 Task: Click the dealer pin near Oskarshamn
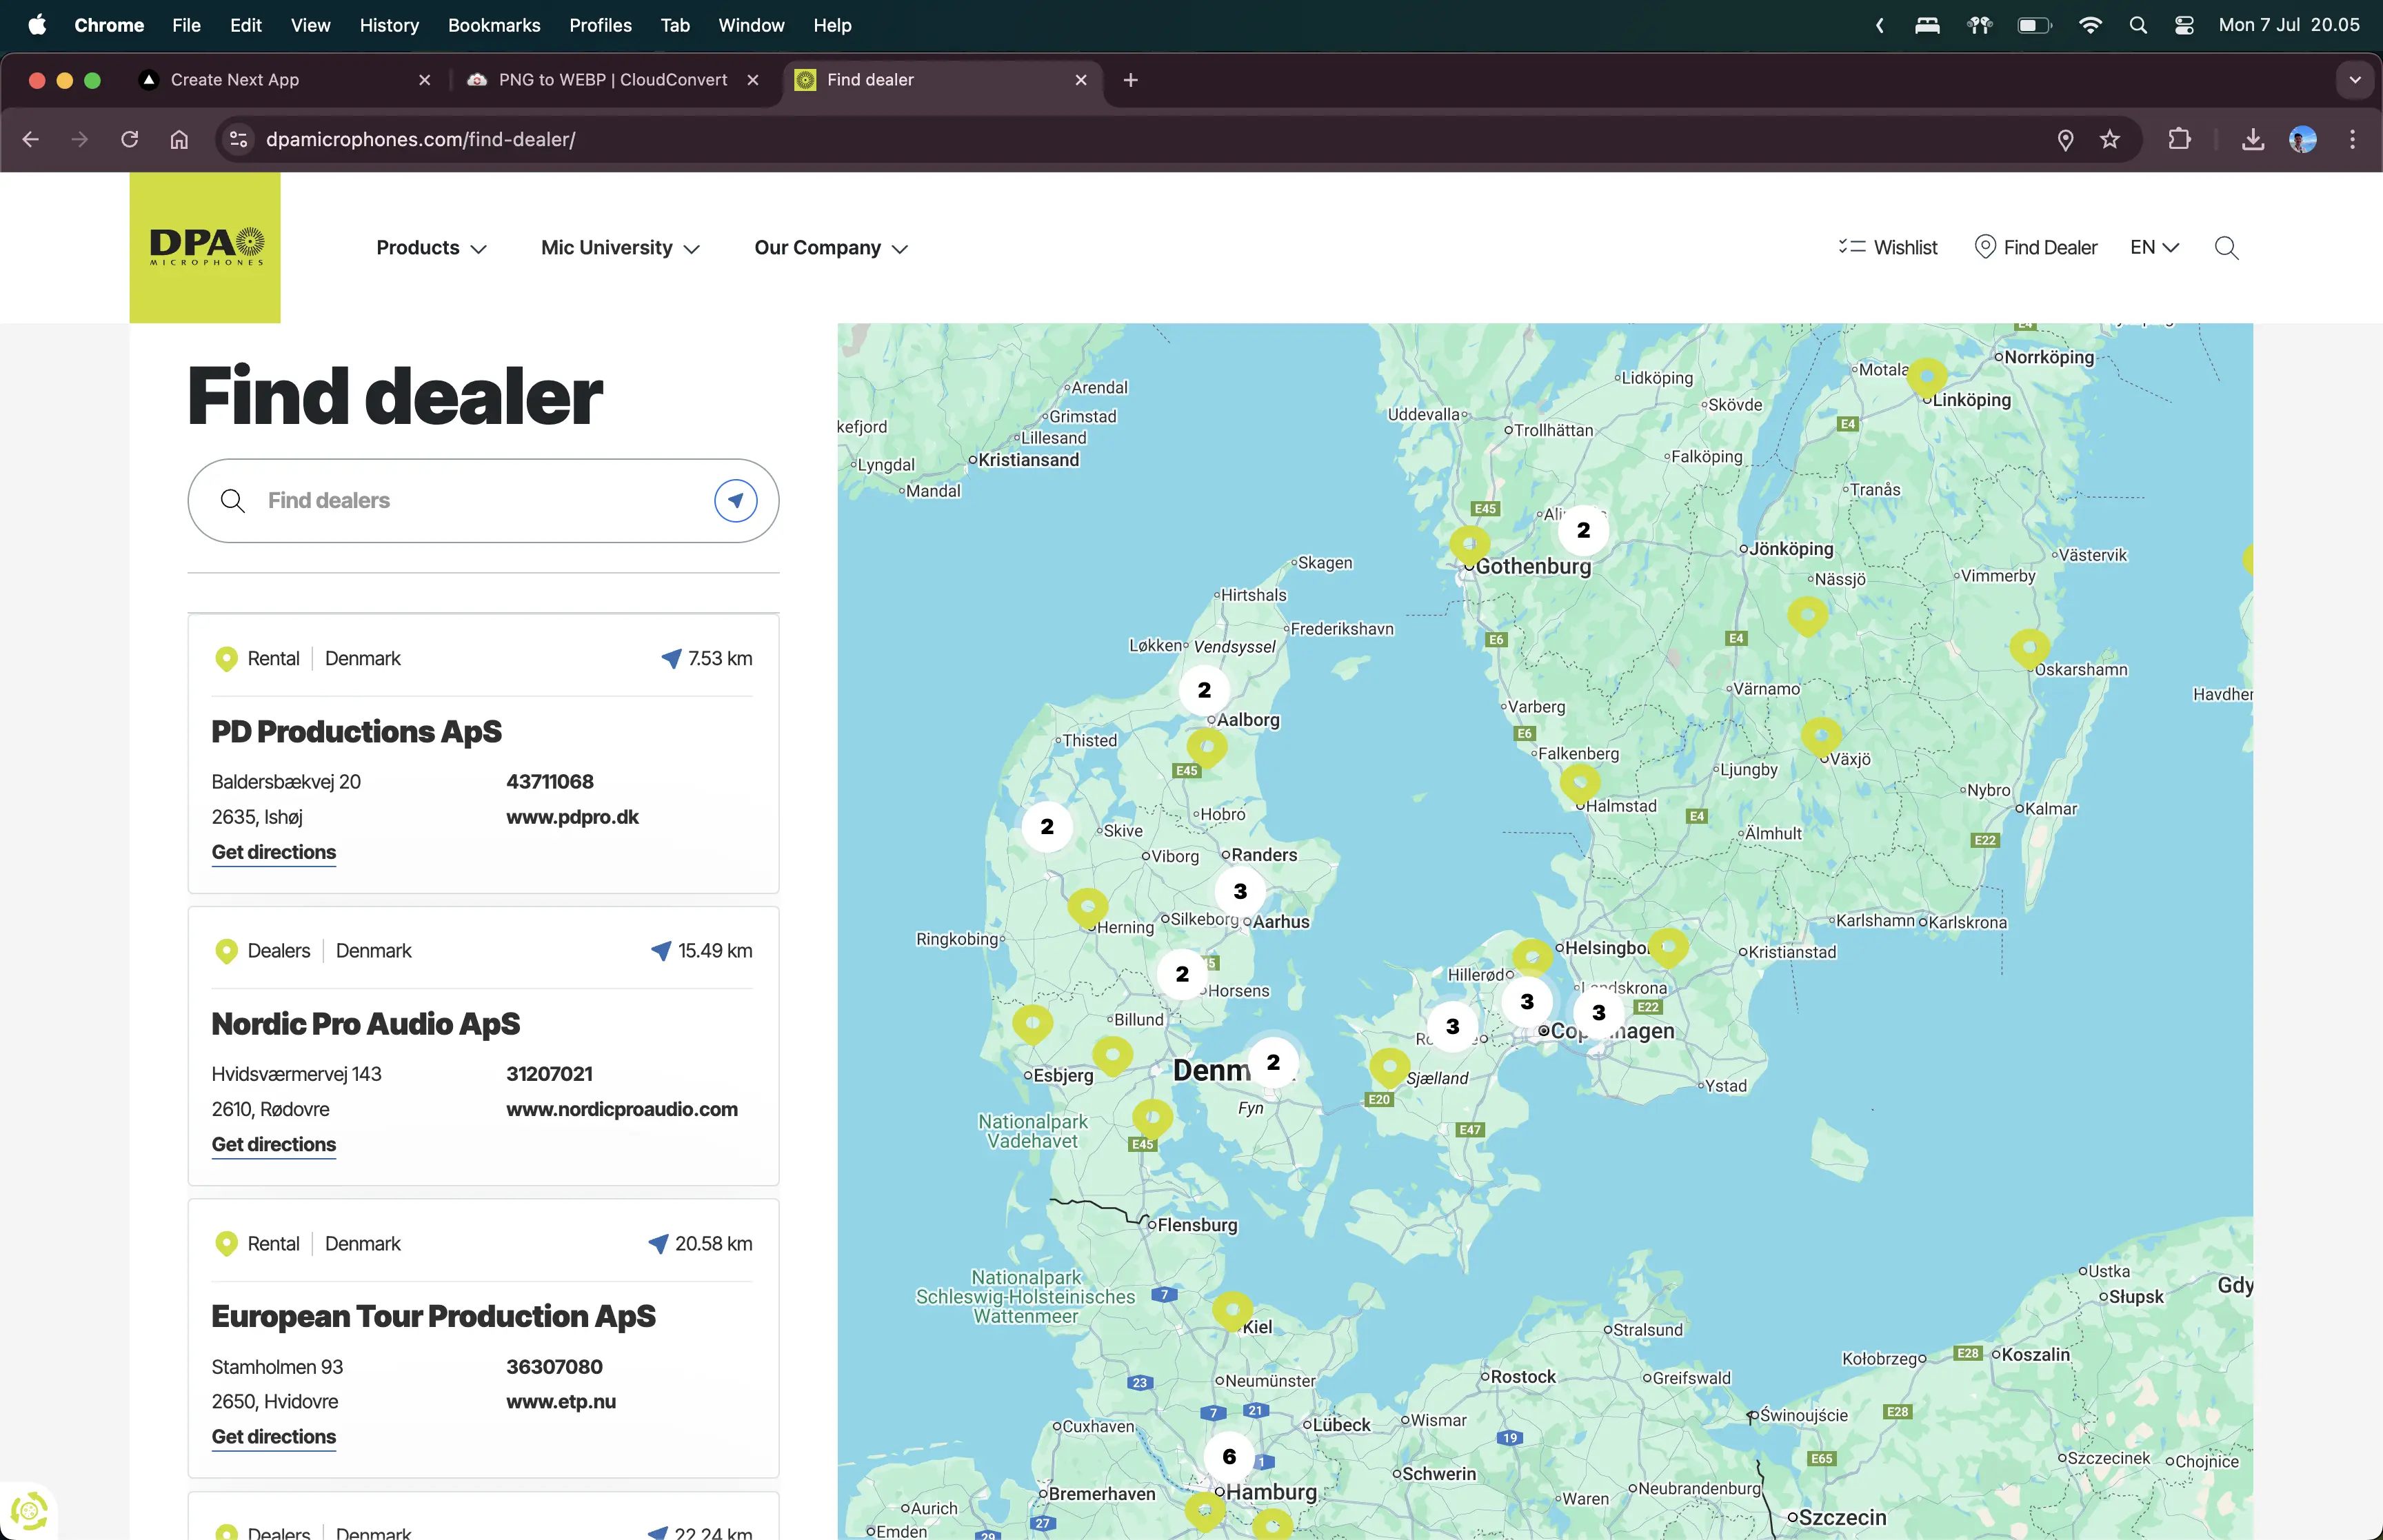click(2029, 648)
